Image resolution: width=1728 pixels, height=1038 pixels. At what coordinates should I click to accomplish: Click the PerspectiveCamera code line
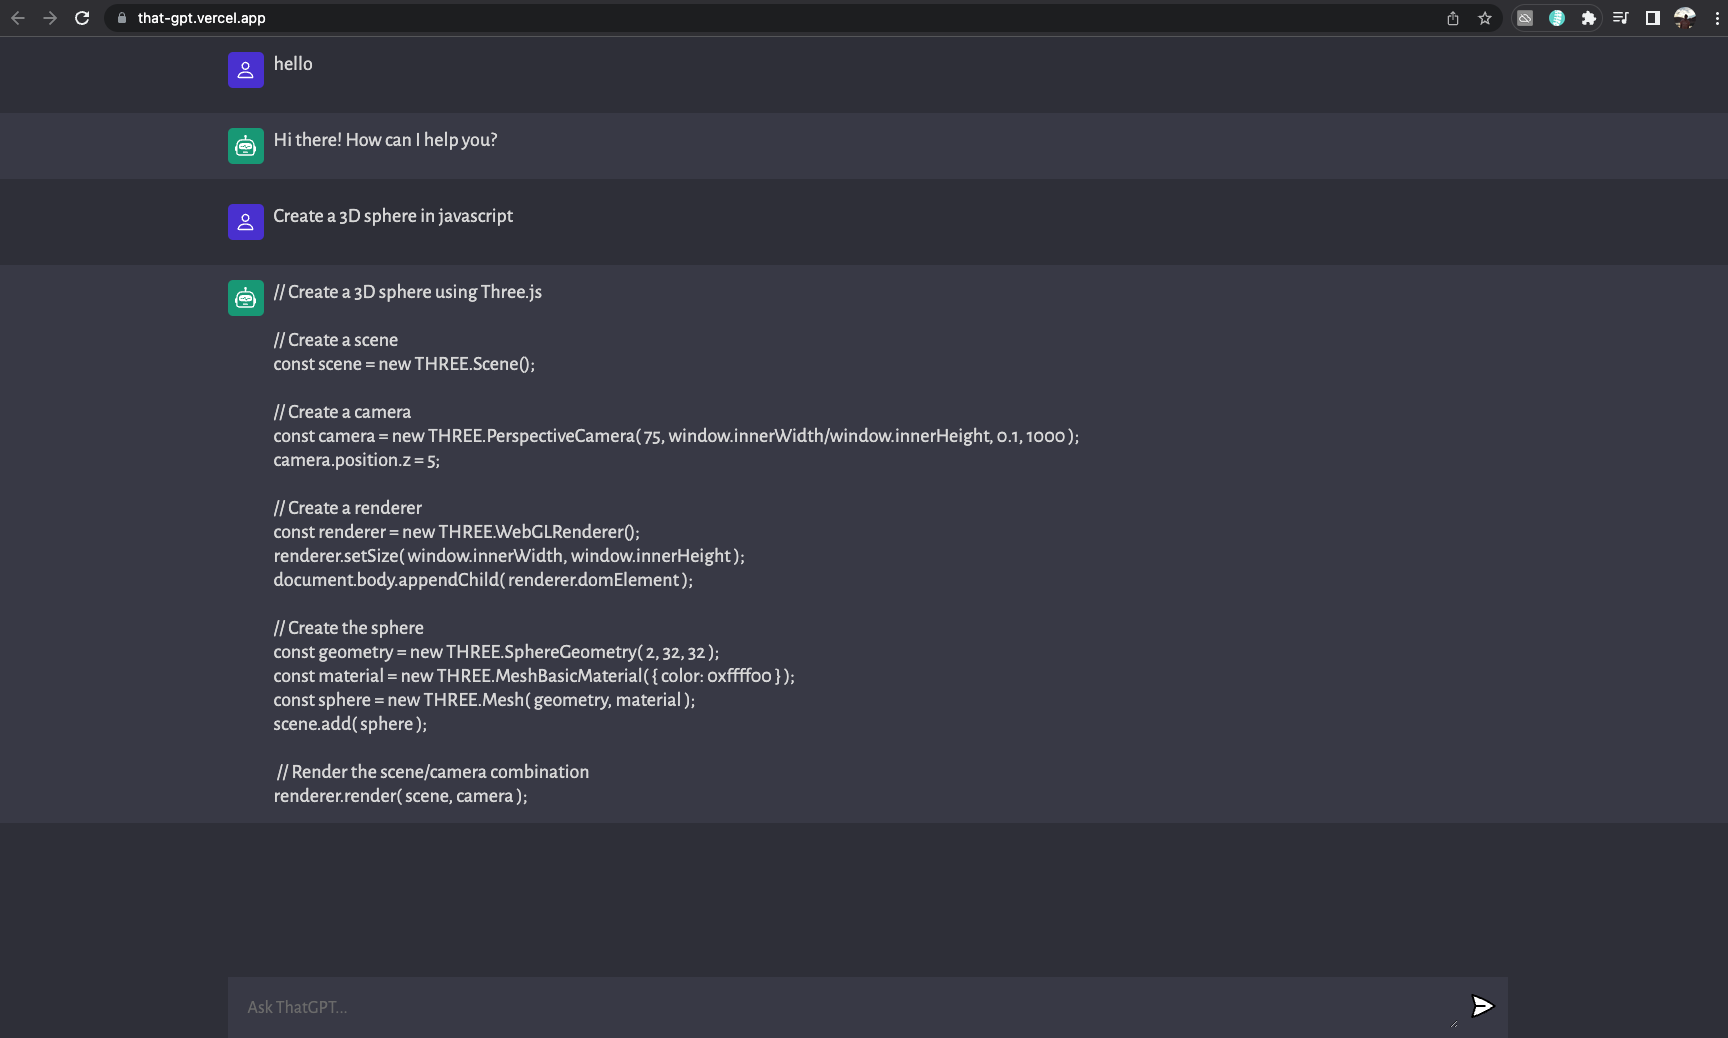(676, 436)
